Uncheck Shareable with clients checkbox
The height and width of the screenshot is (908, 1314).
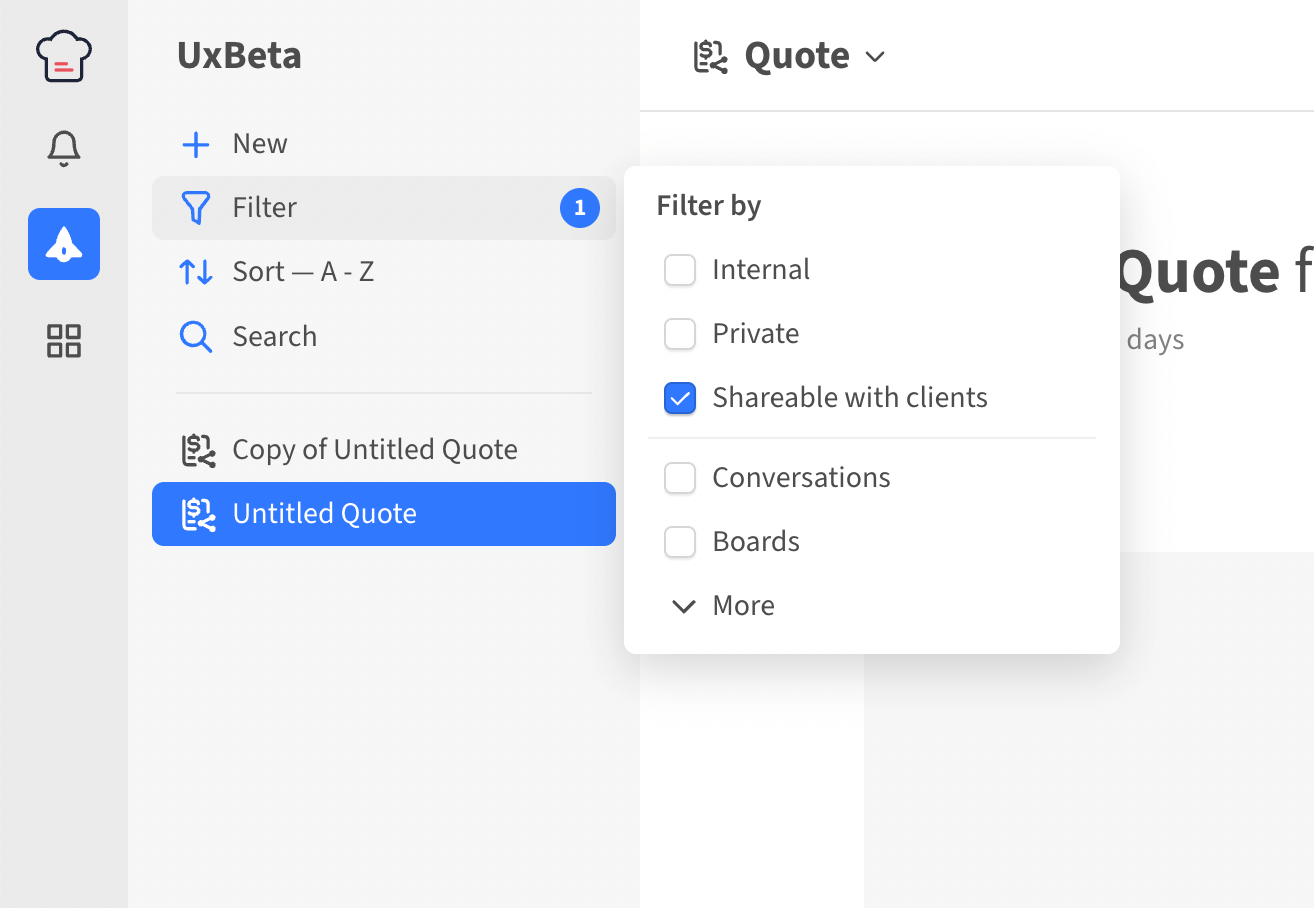pyautogui.click(x=680, y=398)
